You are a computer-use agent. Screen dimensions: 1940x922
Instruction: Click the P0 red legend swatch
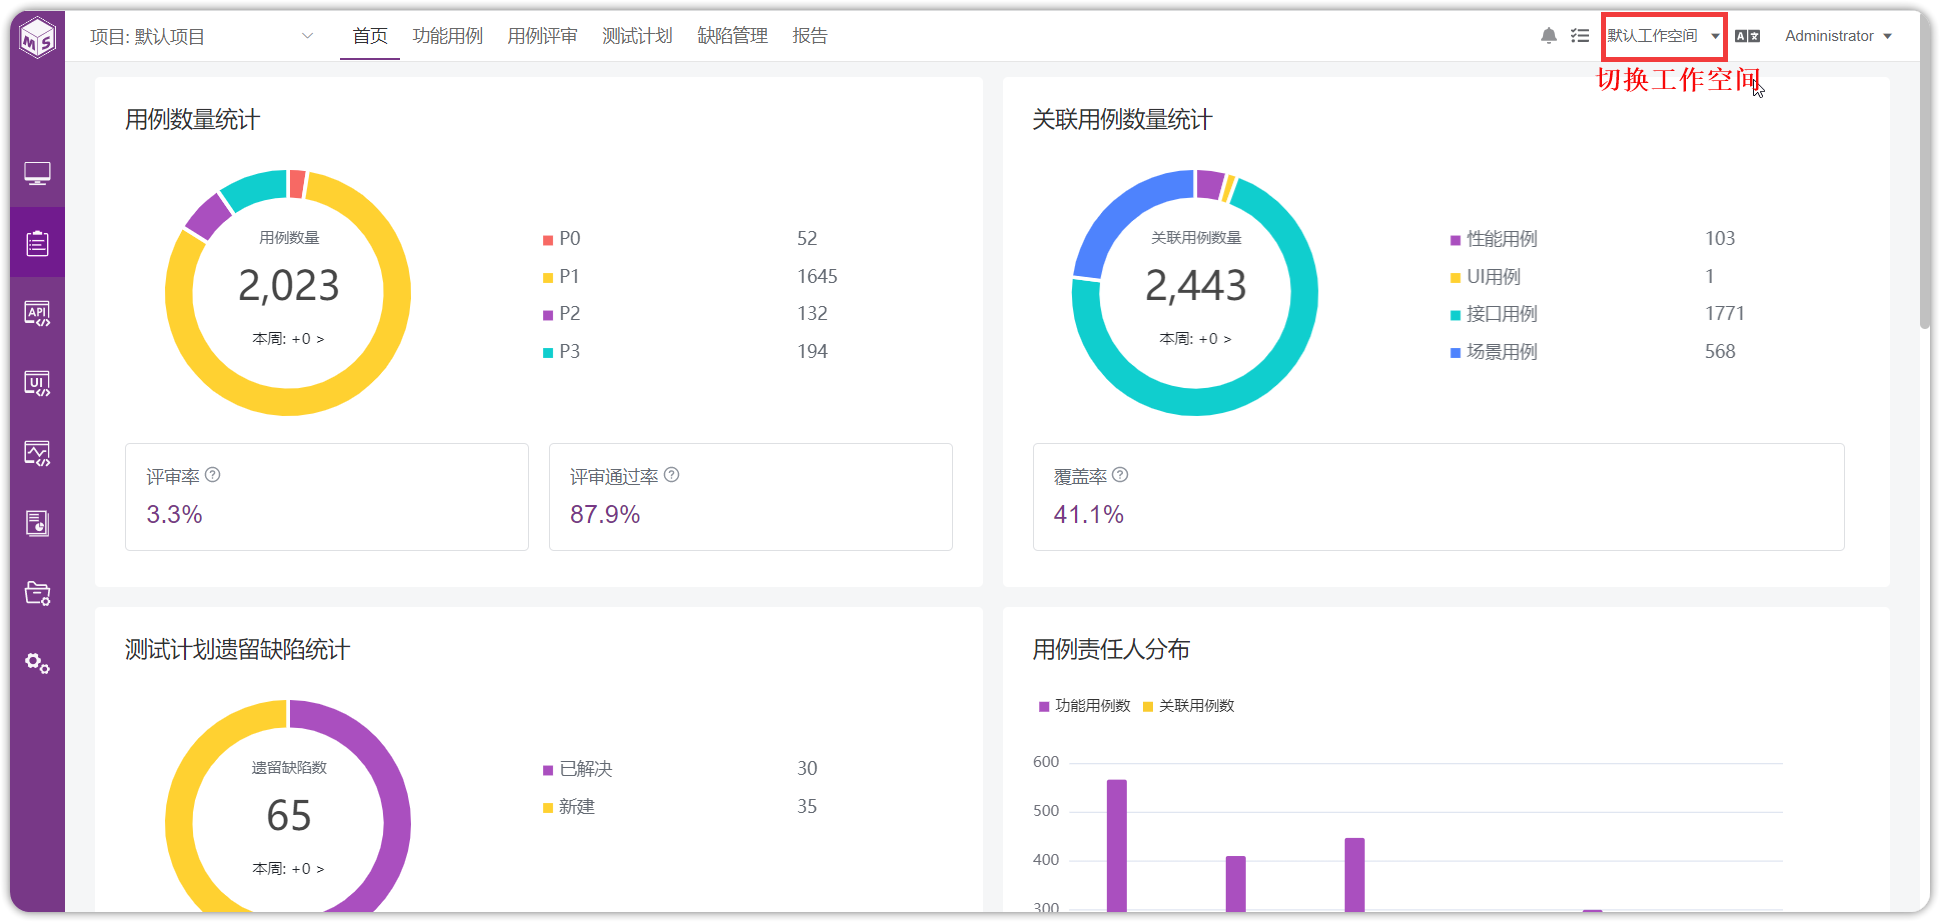point(548,240)
